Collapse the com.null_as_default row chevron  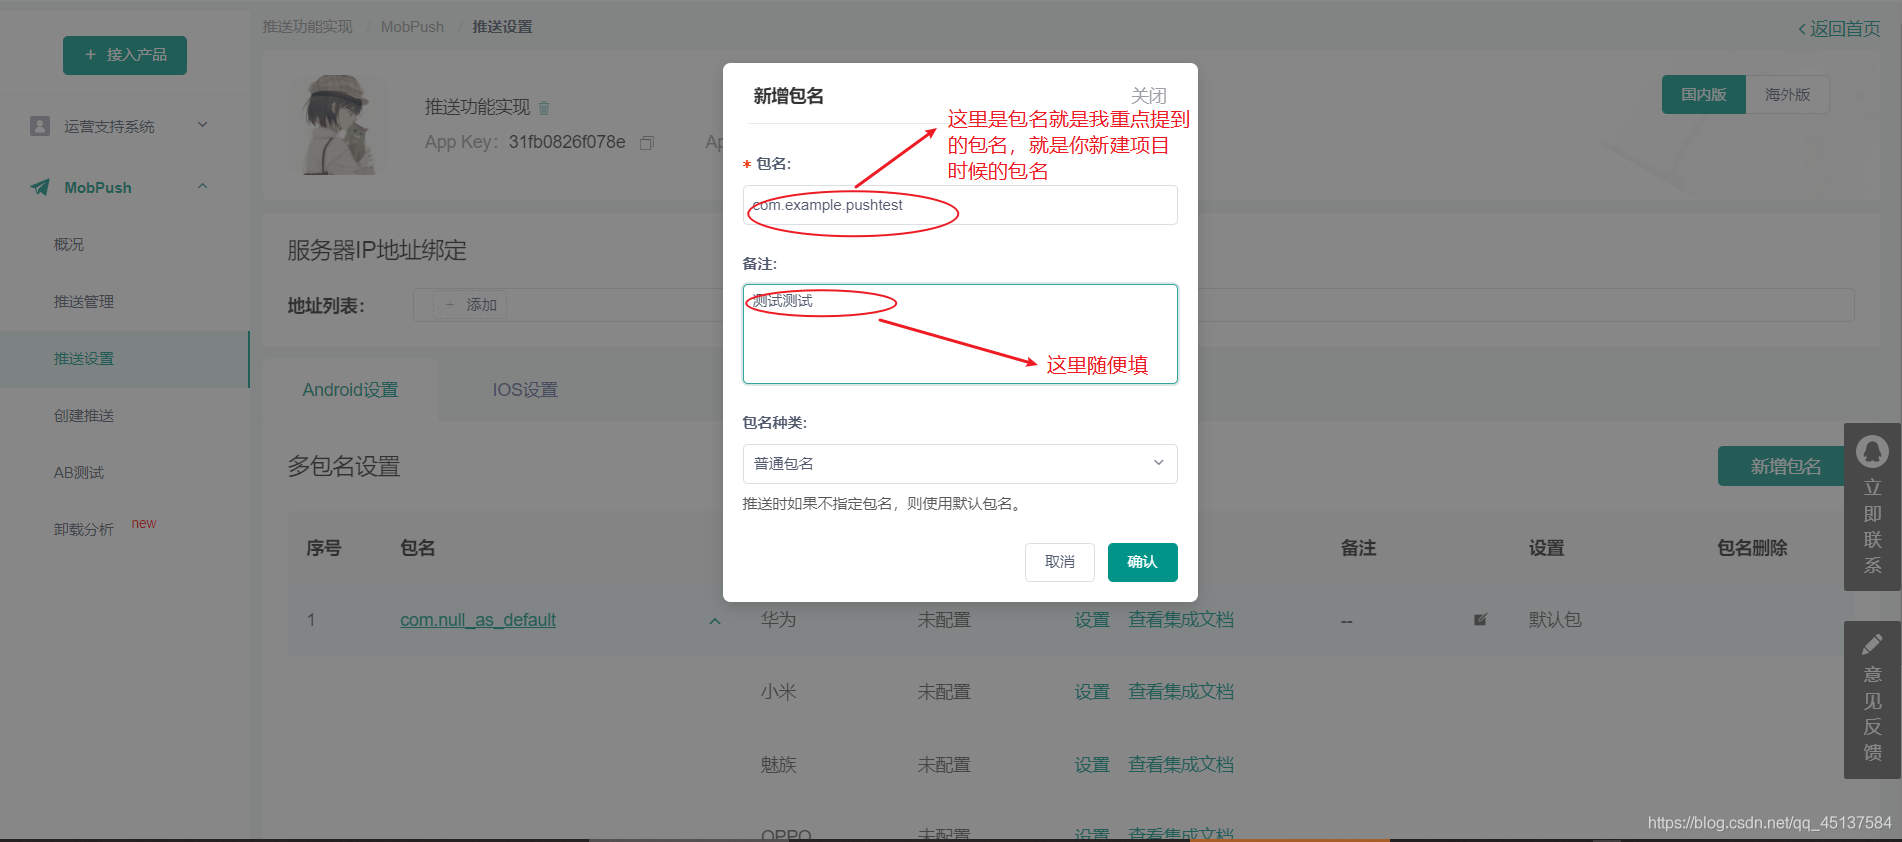point(715,621)
